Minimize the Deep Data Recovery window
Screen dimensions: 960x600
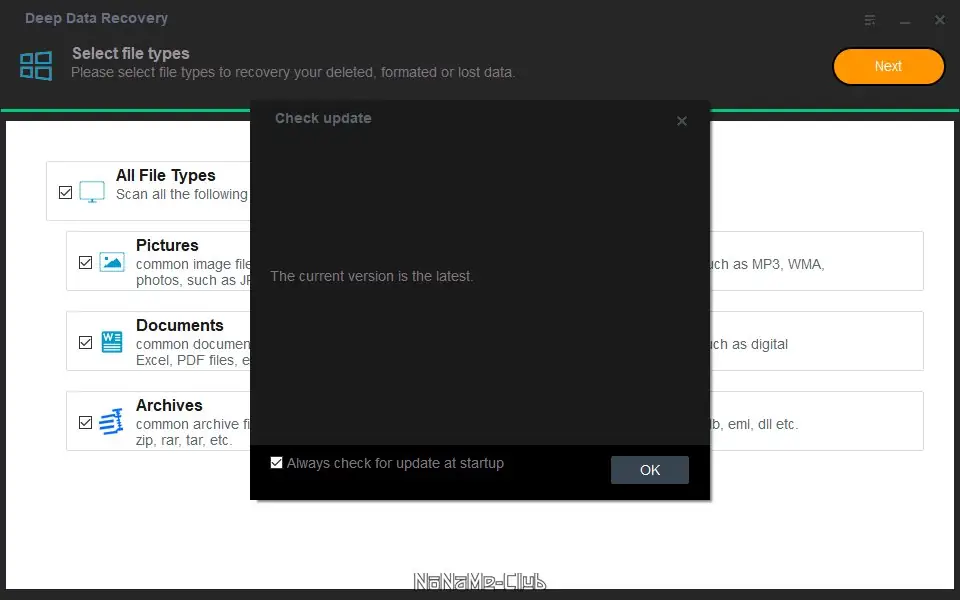point(905,22)
